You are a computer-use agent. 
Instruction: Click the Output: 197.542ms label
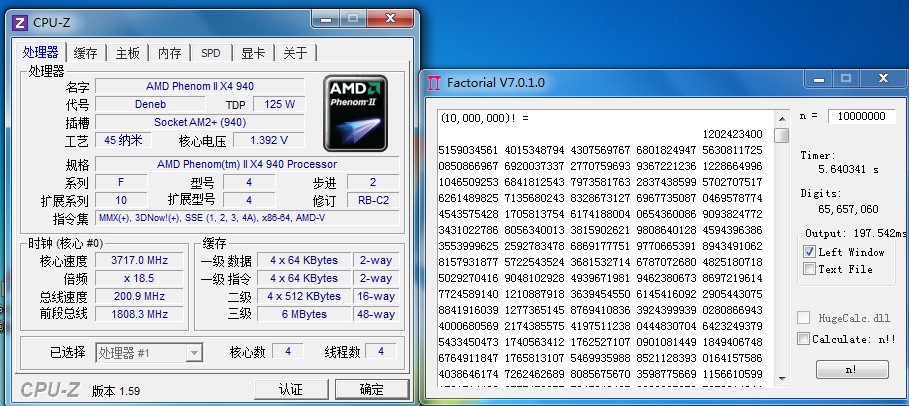click(x=857, y=234)
